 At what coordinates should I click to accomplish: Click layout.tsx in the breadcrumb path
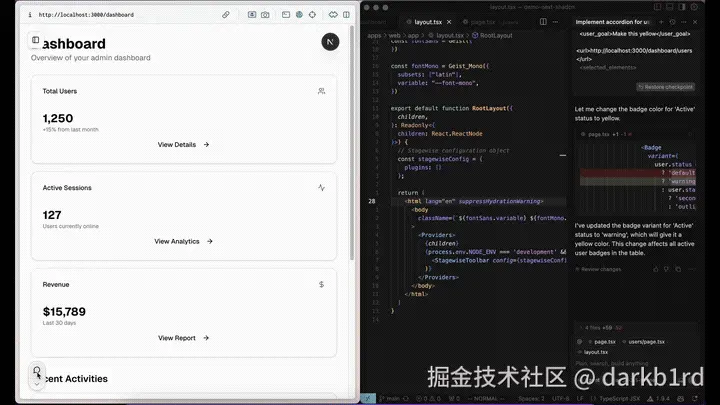point(450,35)
